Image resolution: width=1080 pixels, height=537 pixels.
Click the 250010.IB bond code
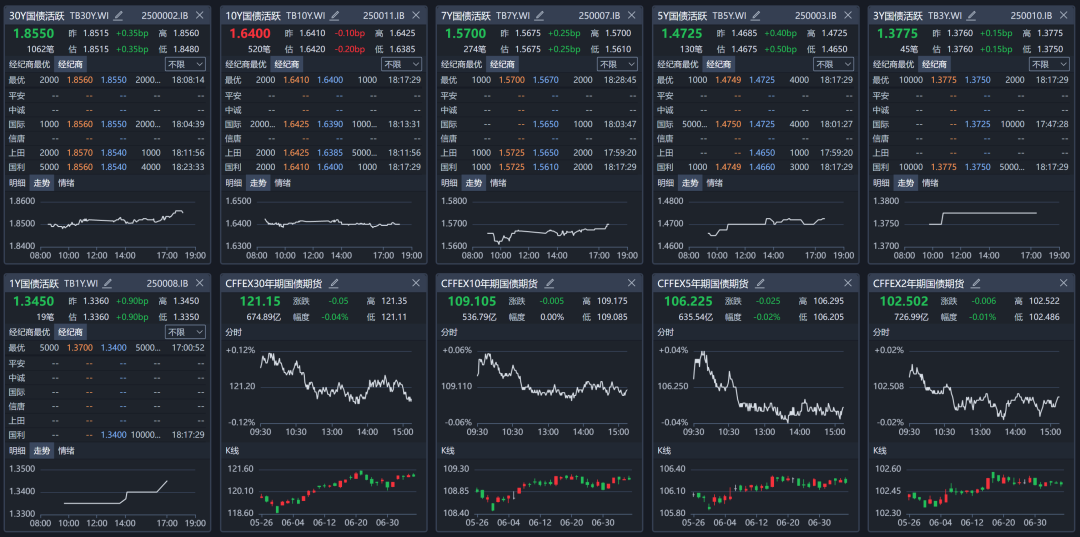click(x=1032, y=15)
